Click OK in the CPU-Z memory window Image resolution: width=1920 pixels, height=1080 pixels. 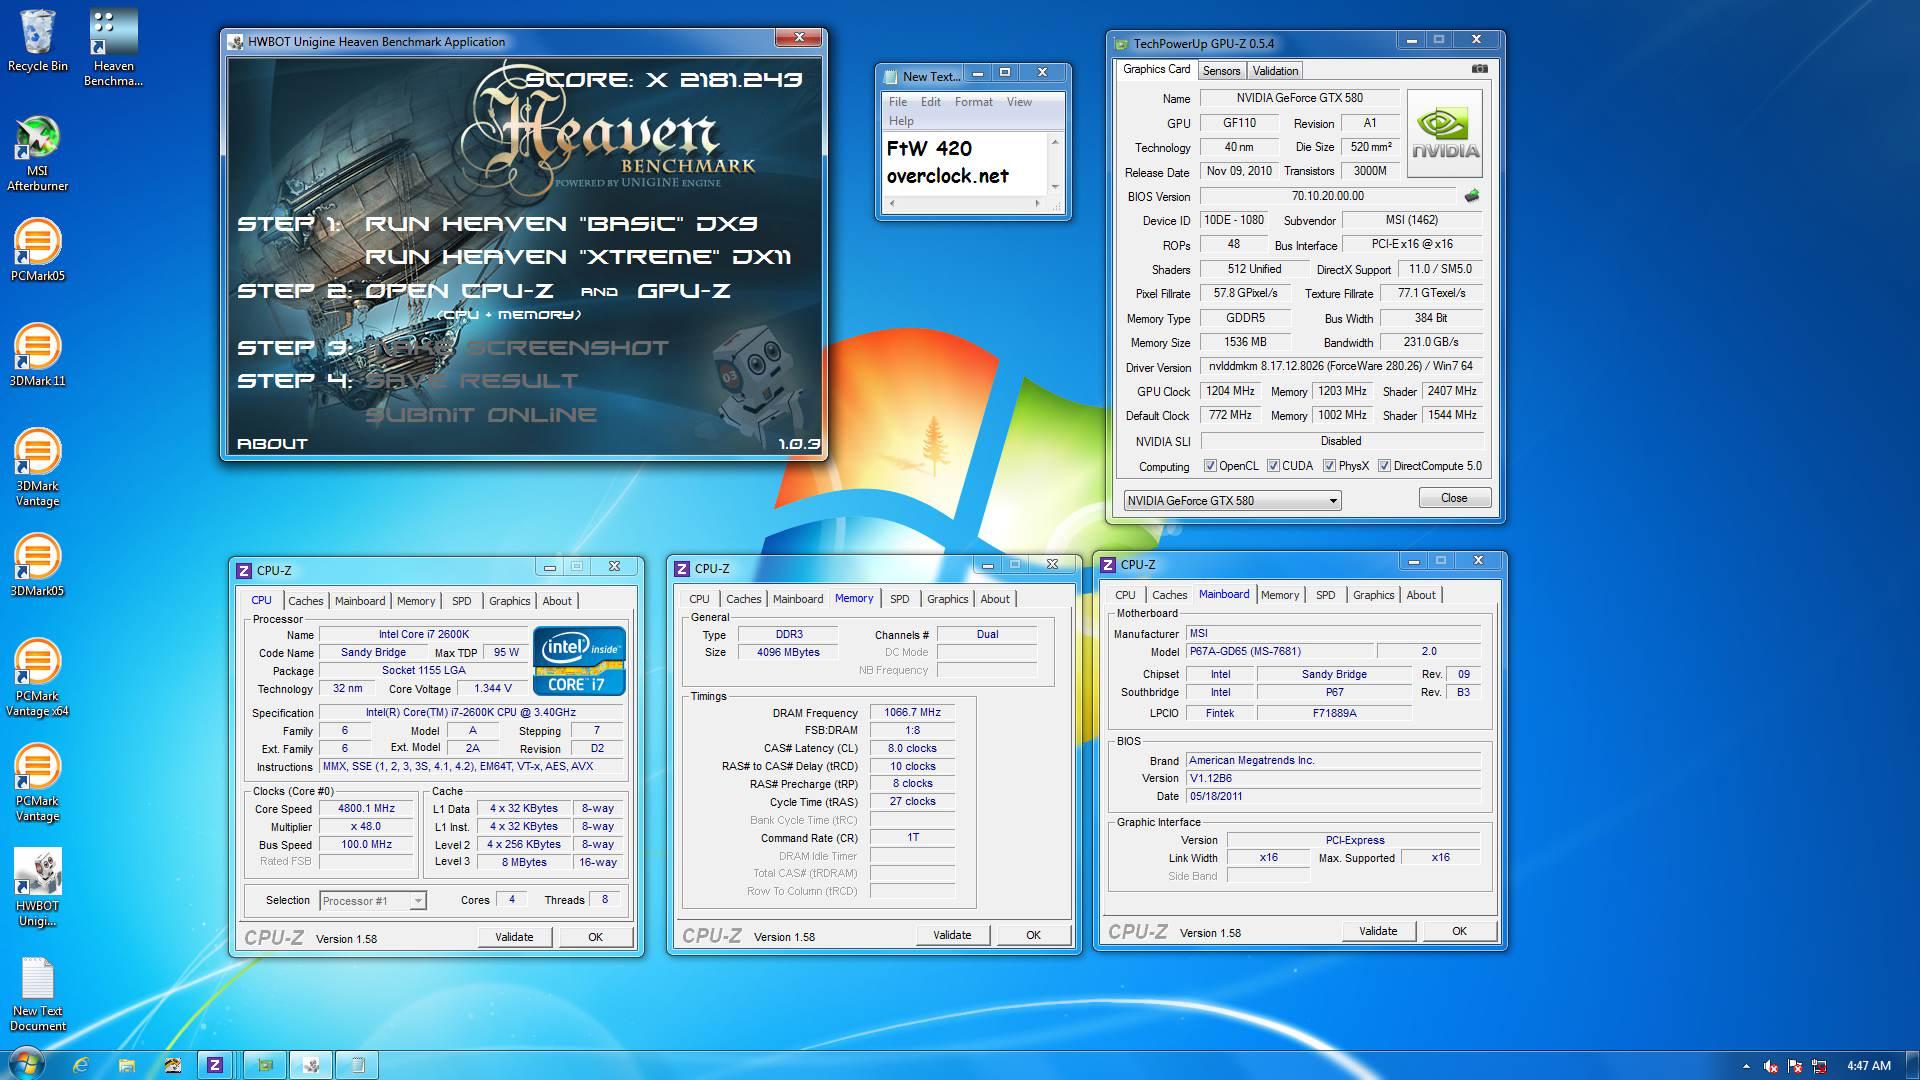click(x=1033, y=935)
